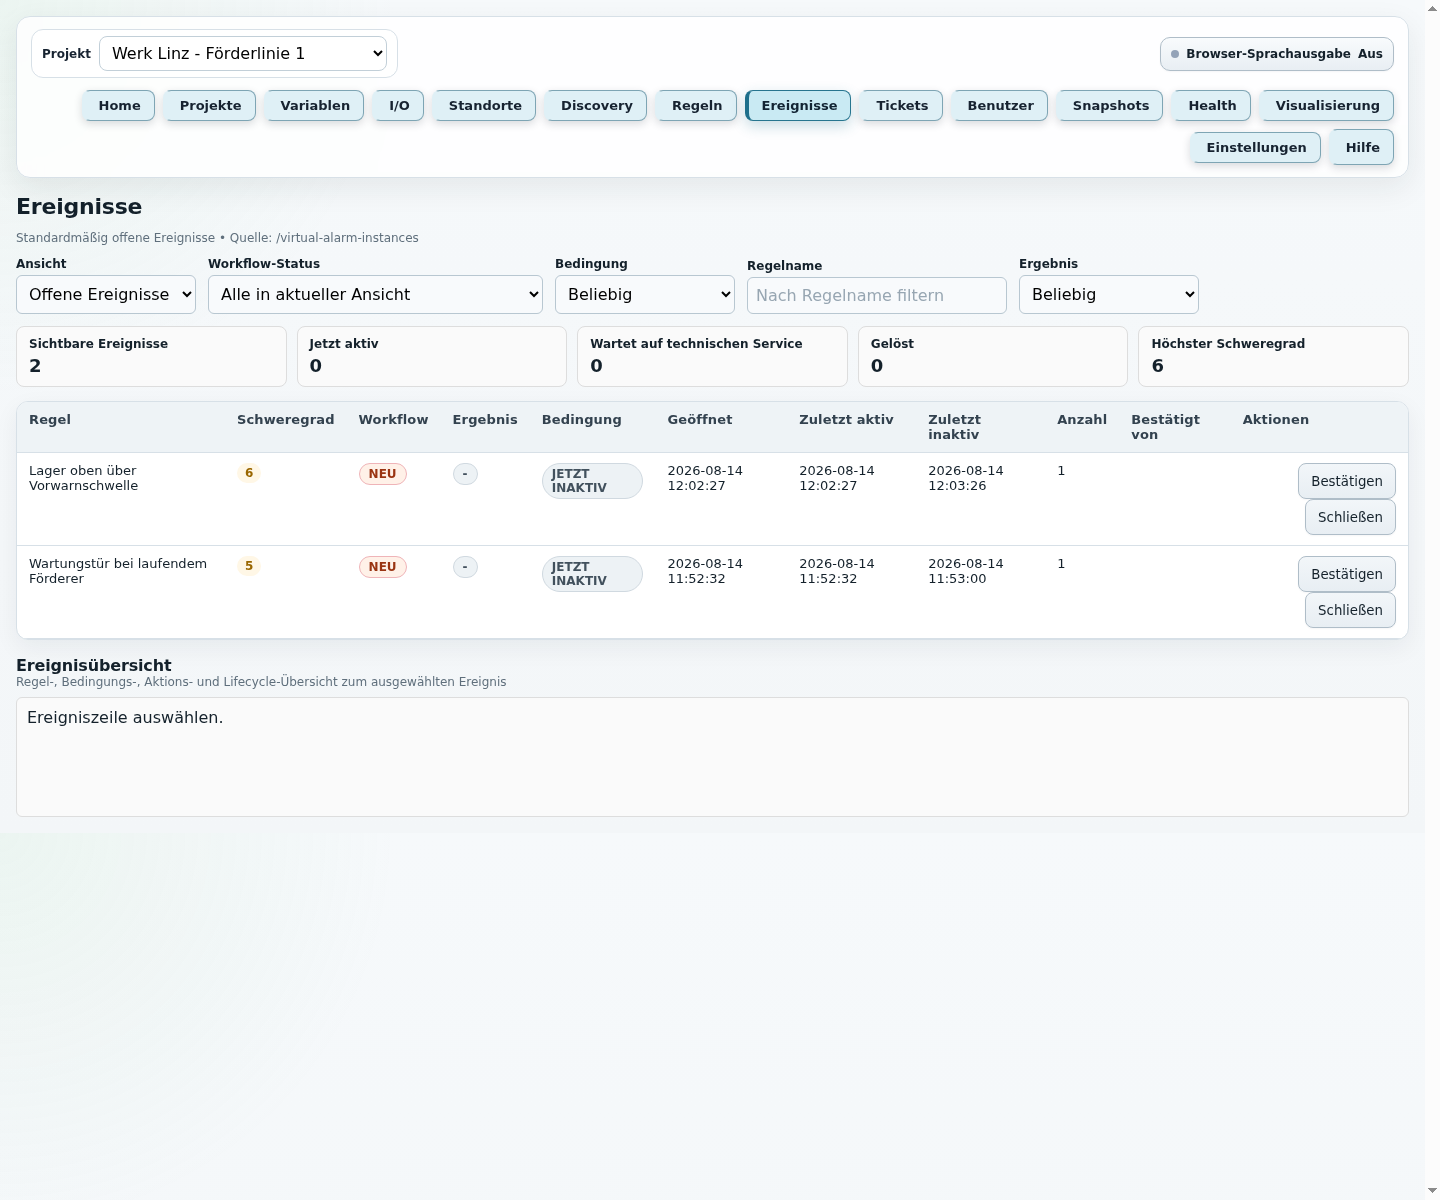The image size is (1440, 1200).
Task: Click NEU badge of Wartungstür row
Action: pyautogui.click(x=382, y=567)
